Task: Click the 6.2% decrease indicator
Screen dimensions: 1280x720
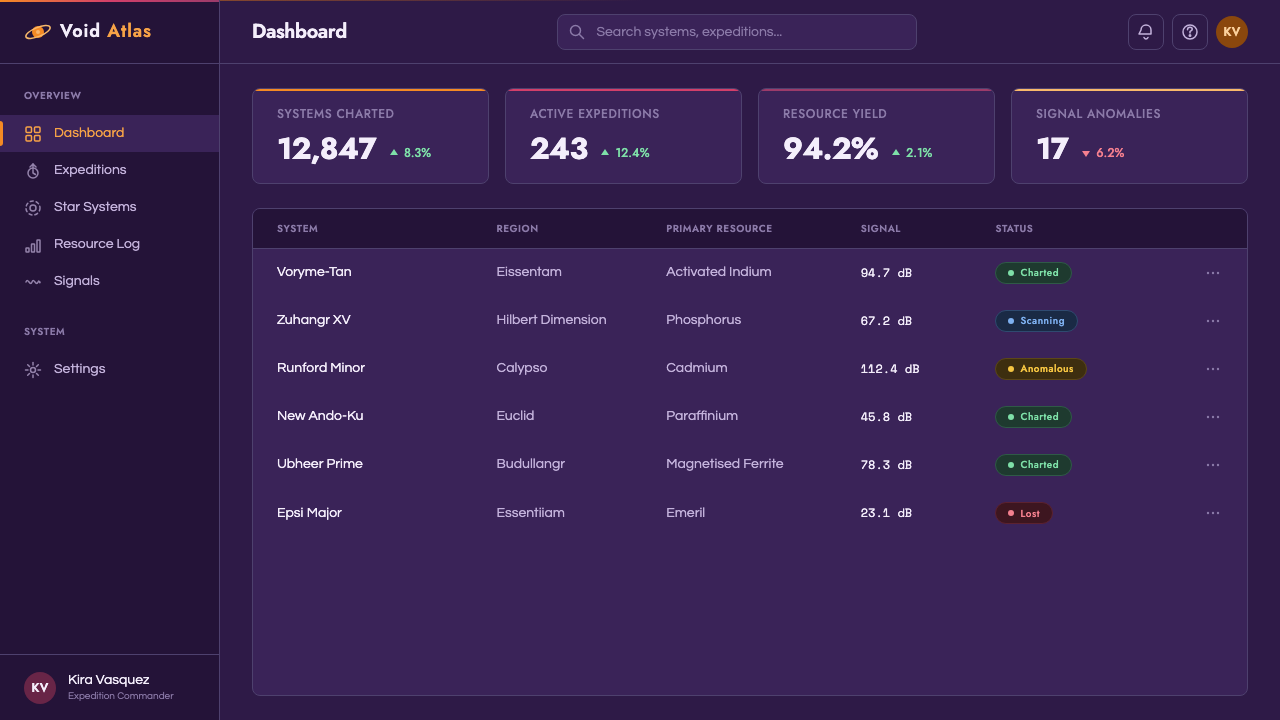Action: [x=1103, y=153]
